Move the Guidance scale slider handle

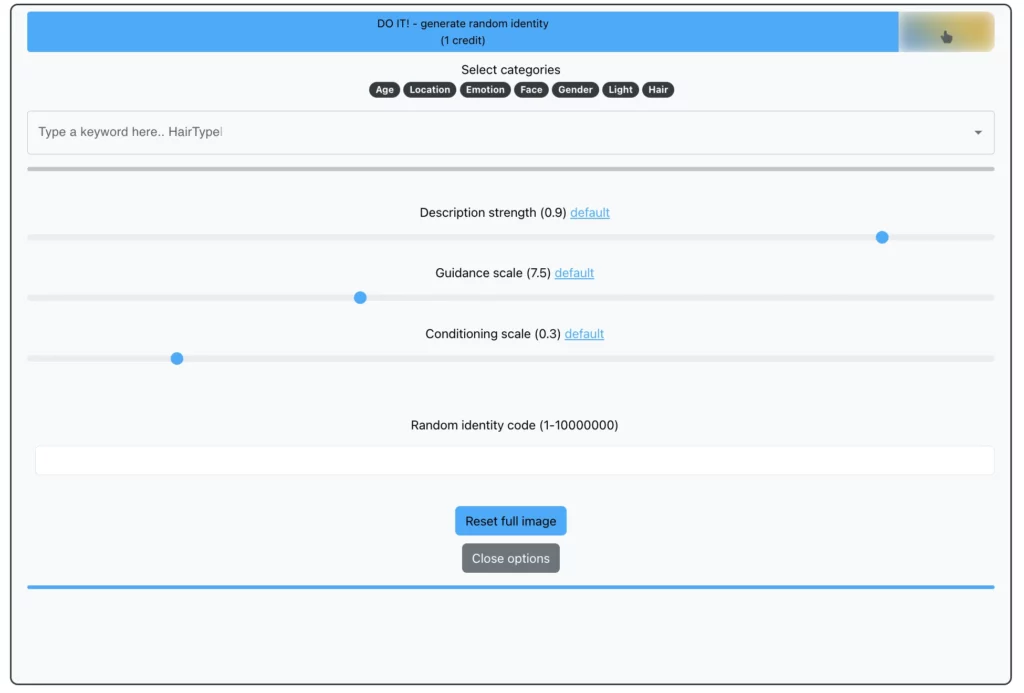(x=360, y=297)
